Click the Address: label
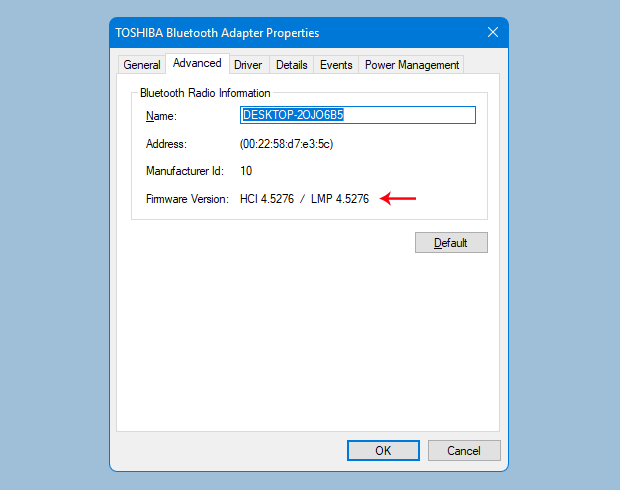620x490 pixels. coord(166,144)
